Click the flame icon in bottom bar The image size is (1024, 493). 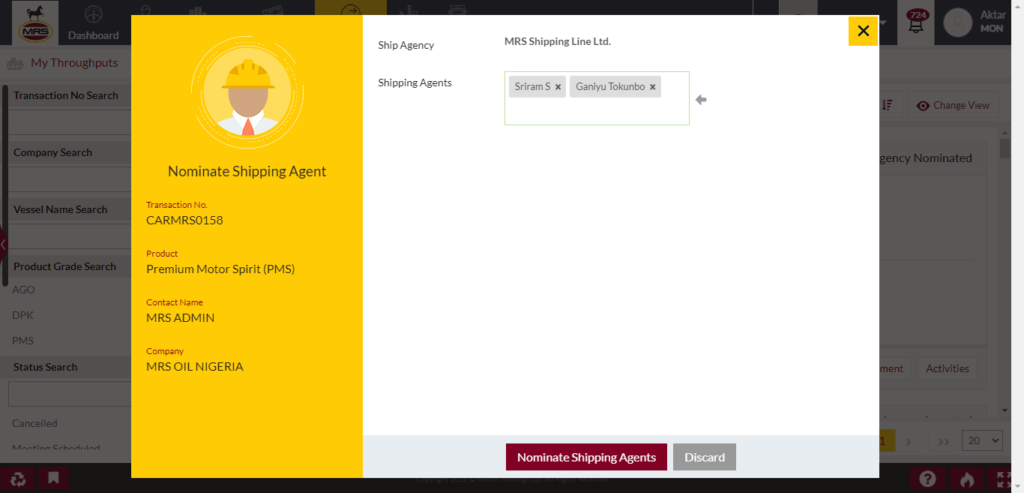(967, 479)
